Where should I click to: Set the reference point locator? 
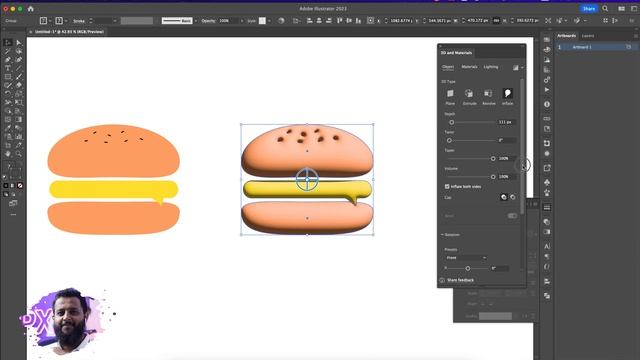(370, 20)
